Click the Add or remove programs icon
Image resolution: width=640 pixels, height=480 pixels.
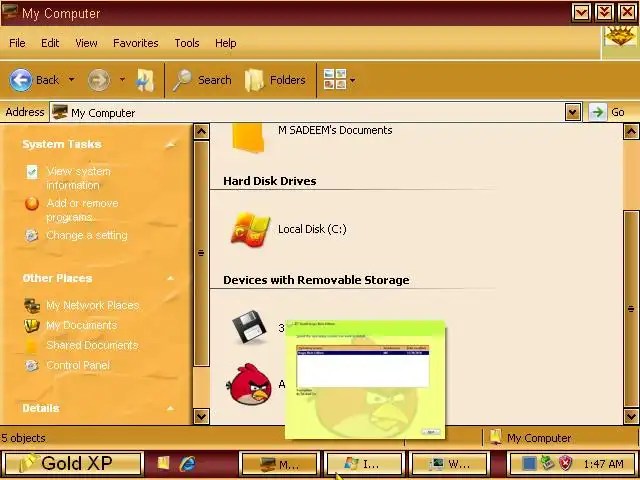click(32, 203)
